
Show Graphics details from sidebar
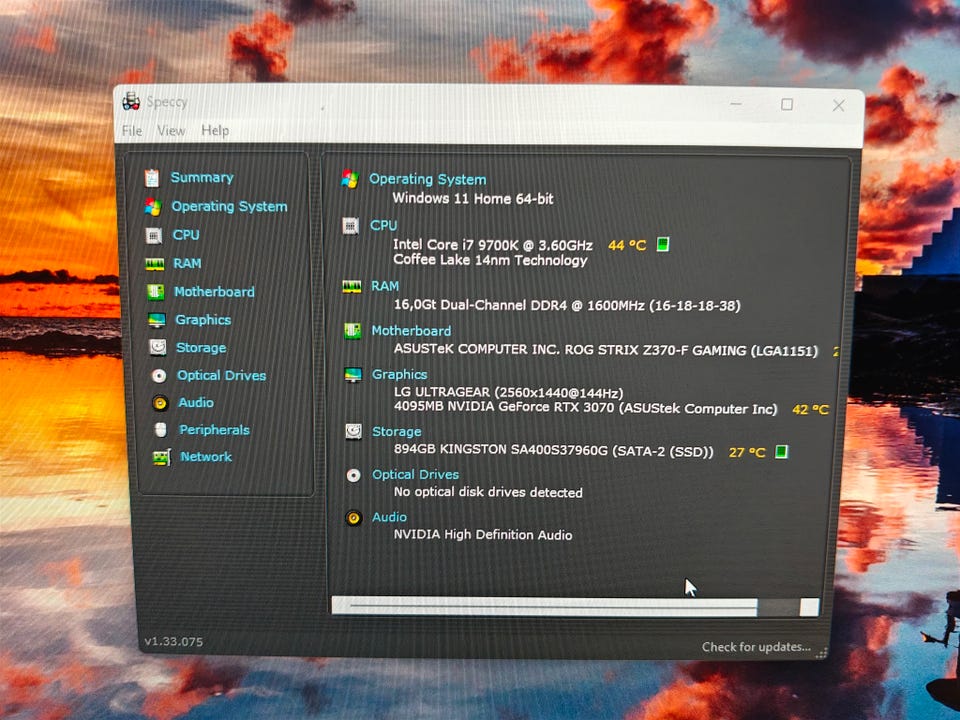(x=203, y=320)
